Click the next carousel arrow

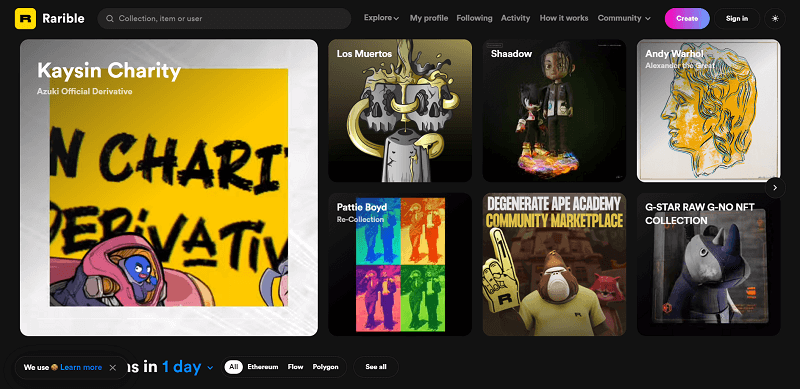point(775,187)
